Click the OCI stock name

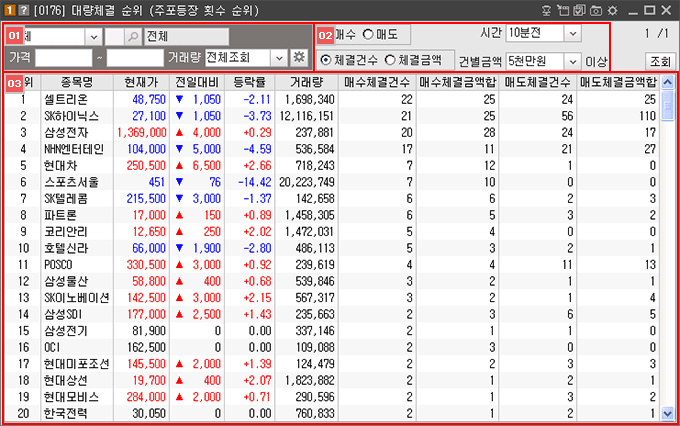tap(52, 347)
